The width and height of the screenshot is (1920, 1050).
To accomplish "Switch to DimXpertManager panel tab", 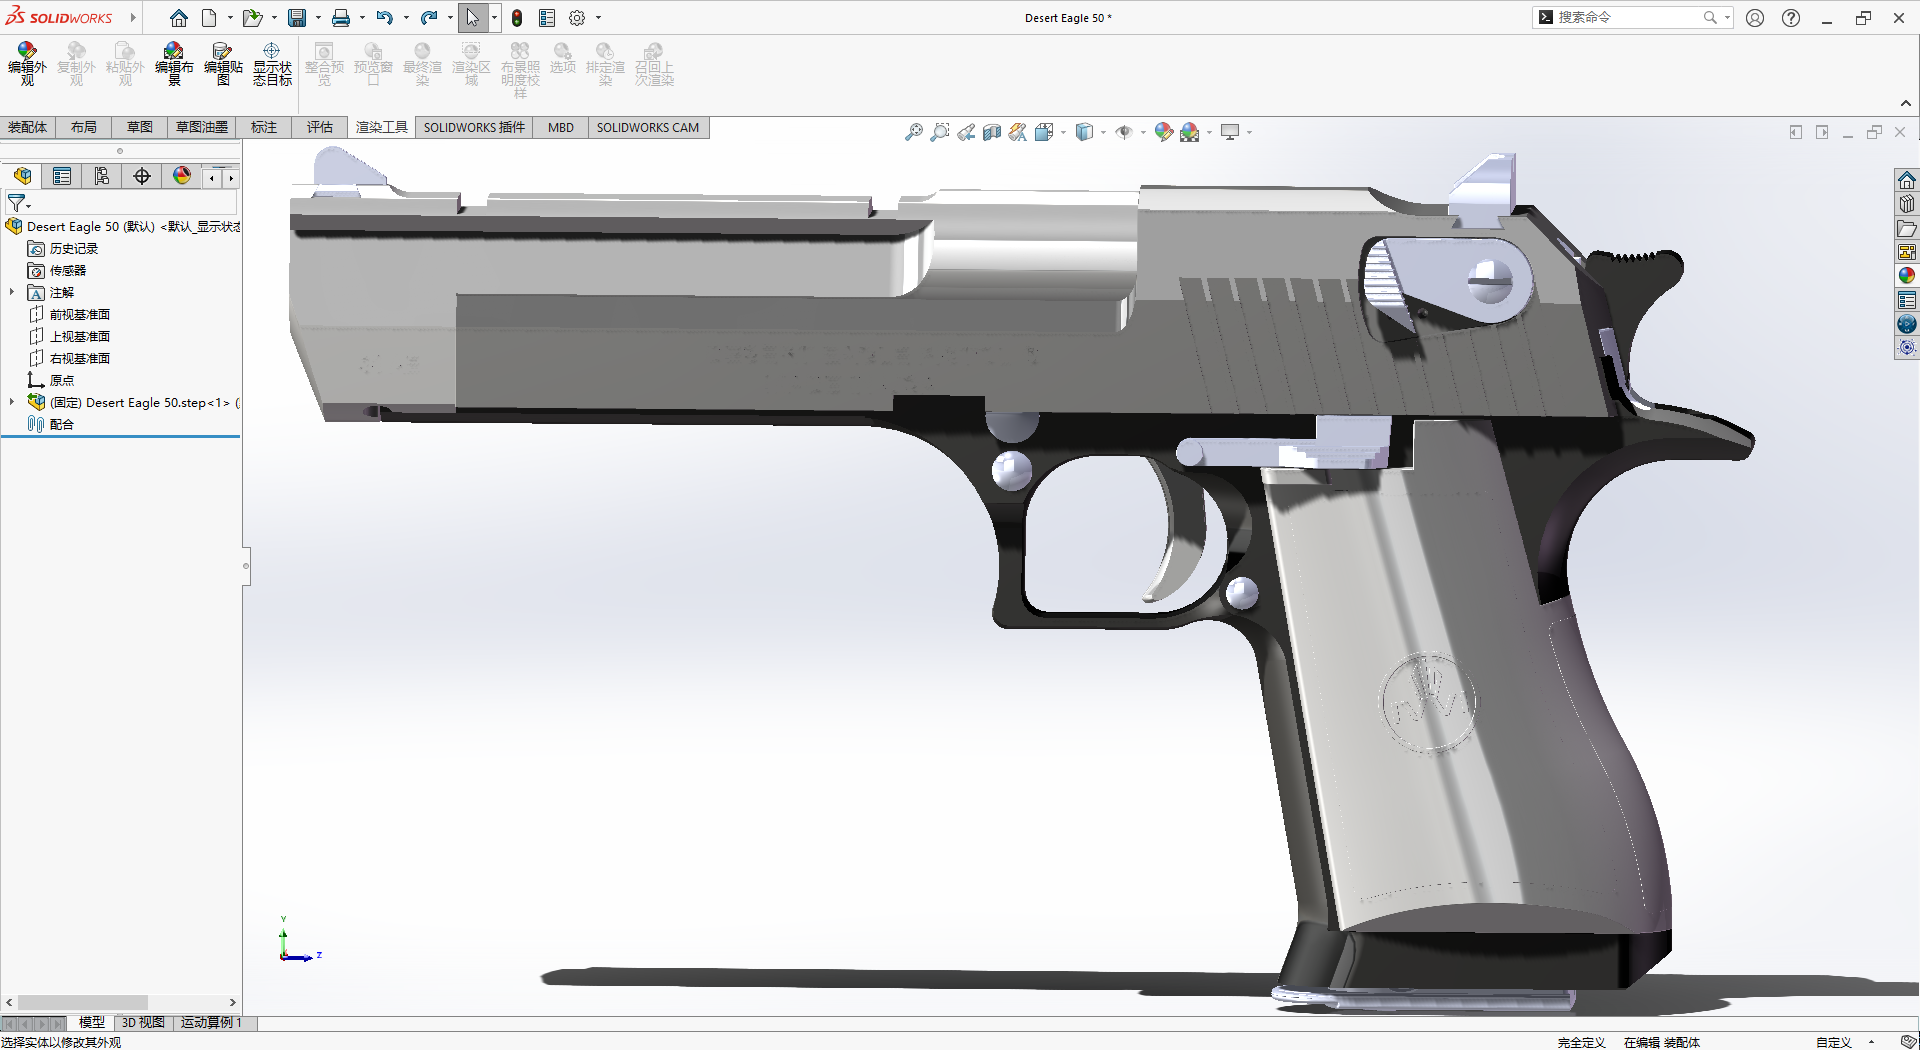I will [x=142, y=177].
